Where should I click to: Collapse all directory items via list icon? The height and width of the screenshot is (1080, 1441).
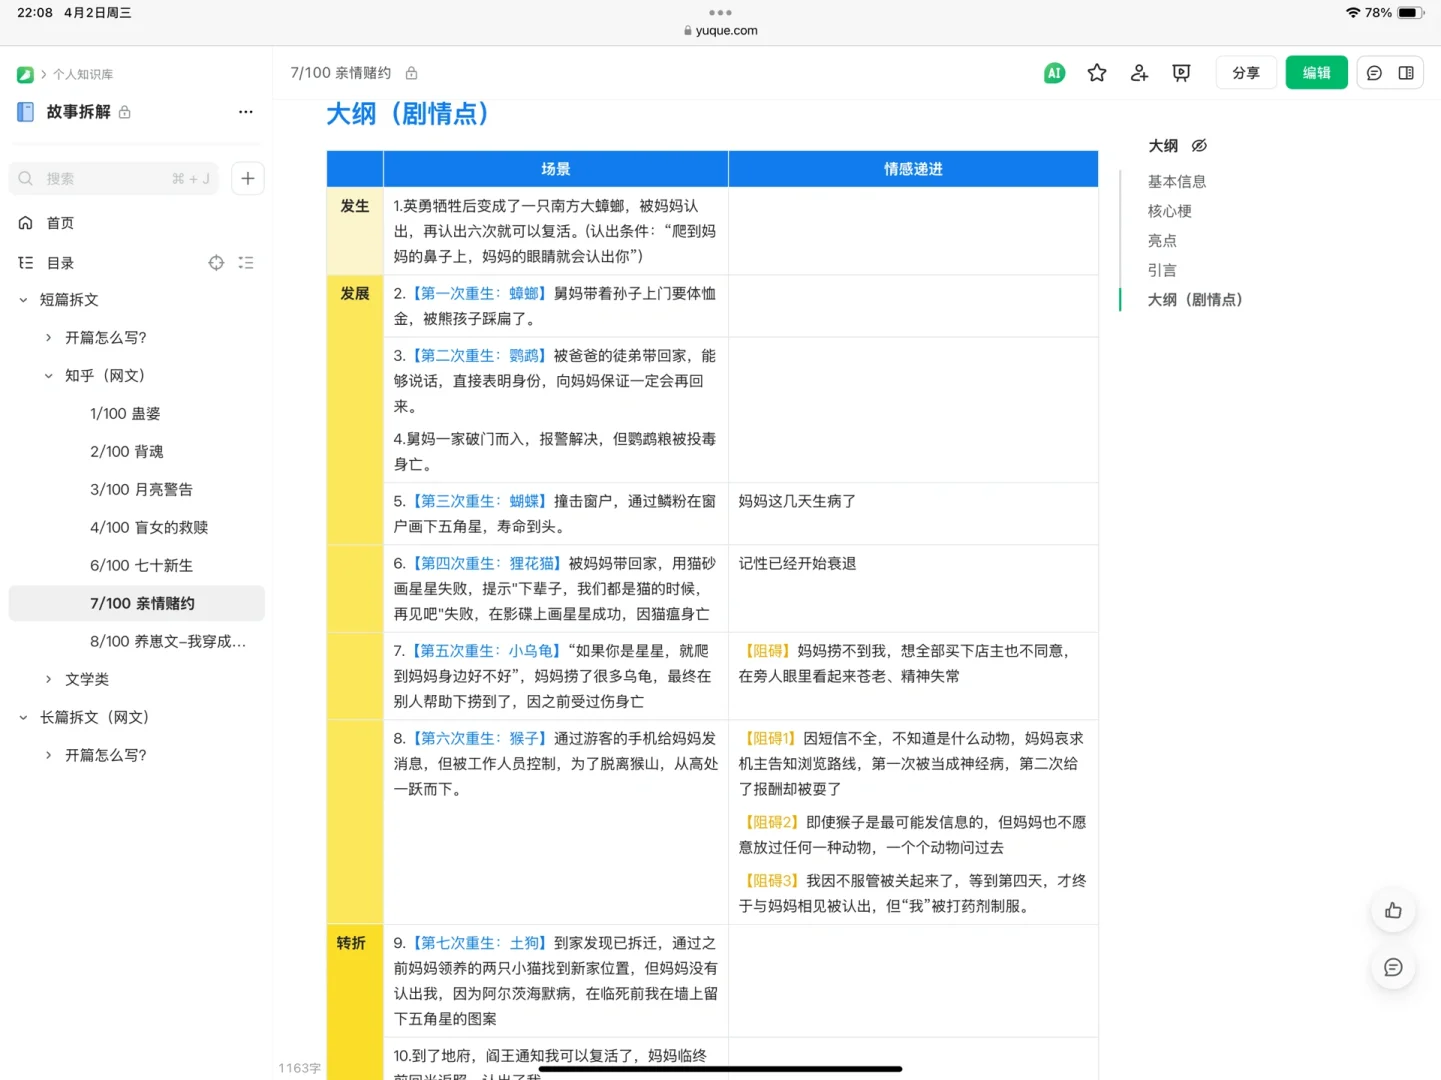[246, 262]
